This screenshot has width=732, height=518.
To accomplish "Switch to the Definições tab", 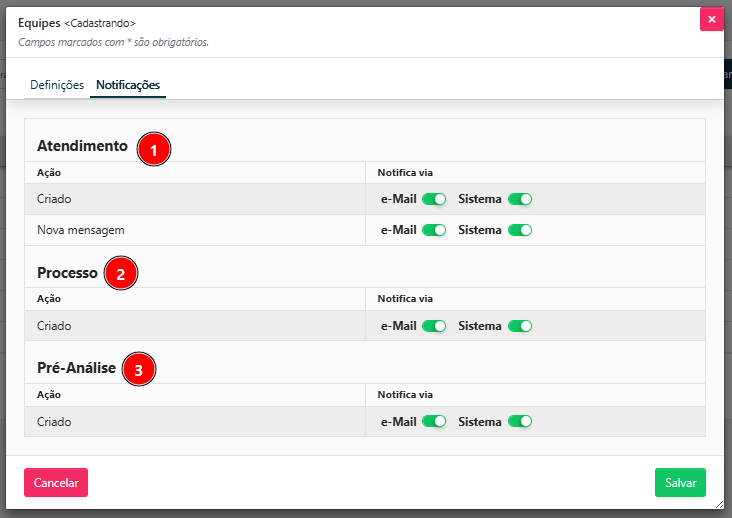I will click(57, 85).
